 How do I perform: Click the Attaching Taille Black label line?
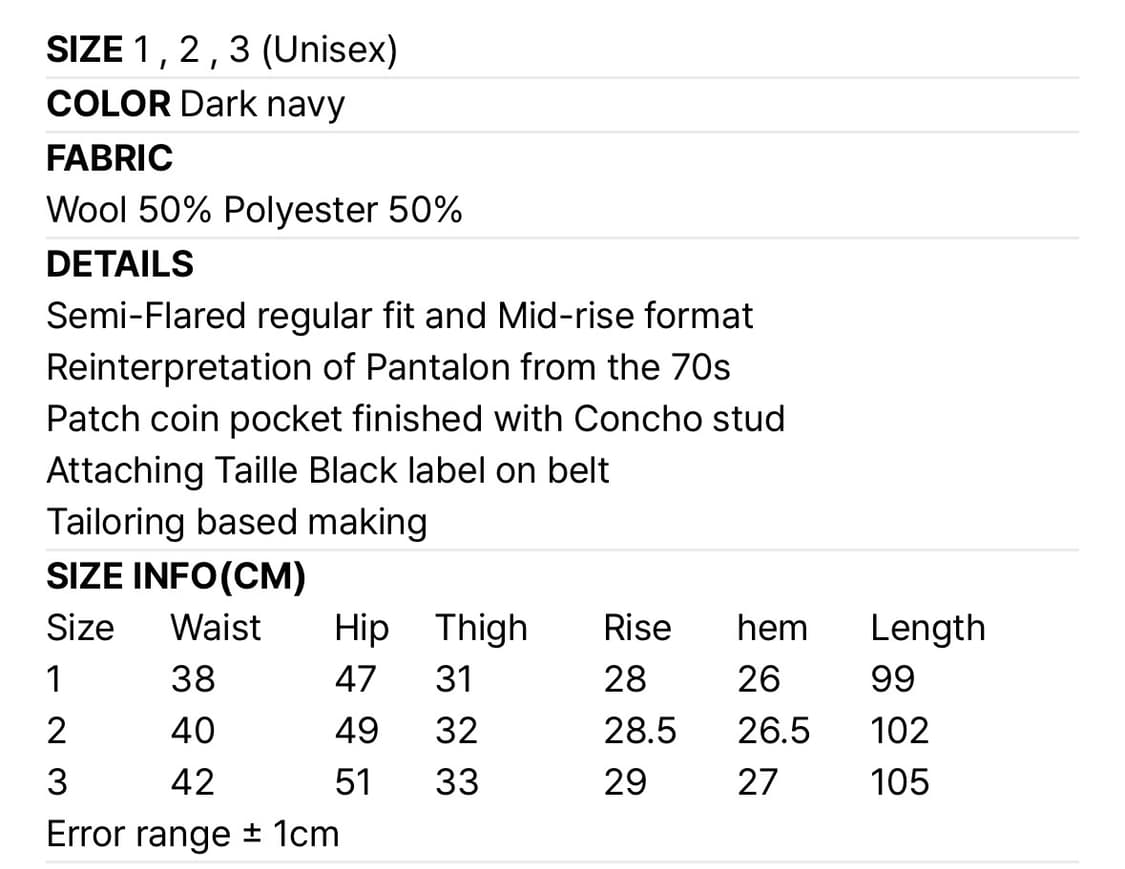click(328, 470)
